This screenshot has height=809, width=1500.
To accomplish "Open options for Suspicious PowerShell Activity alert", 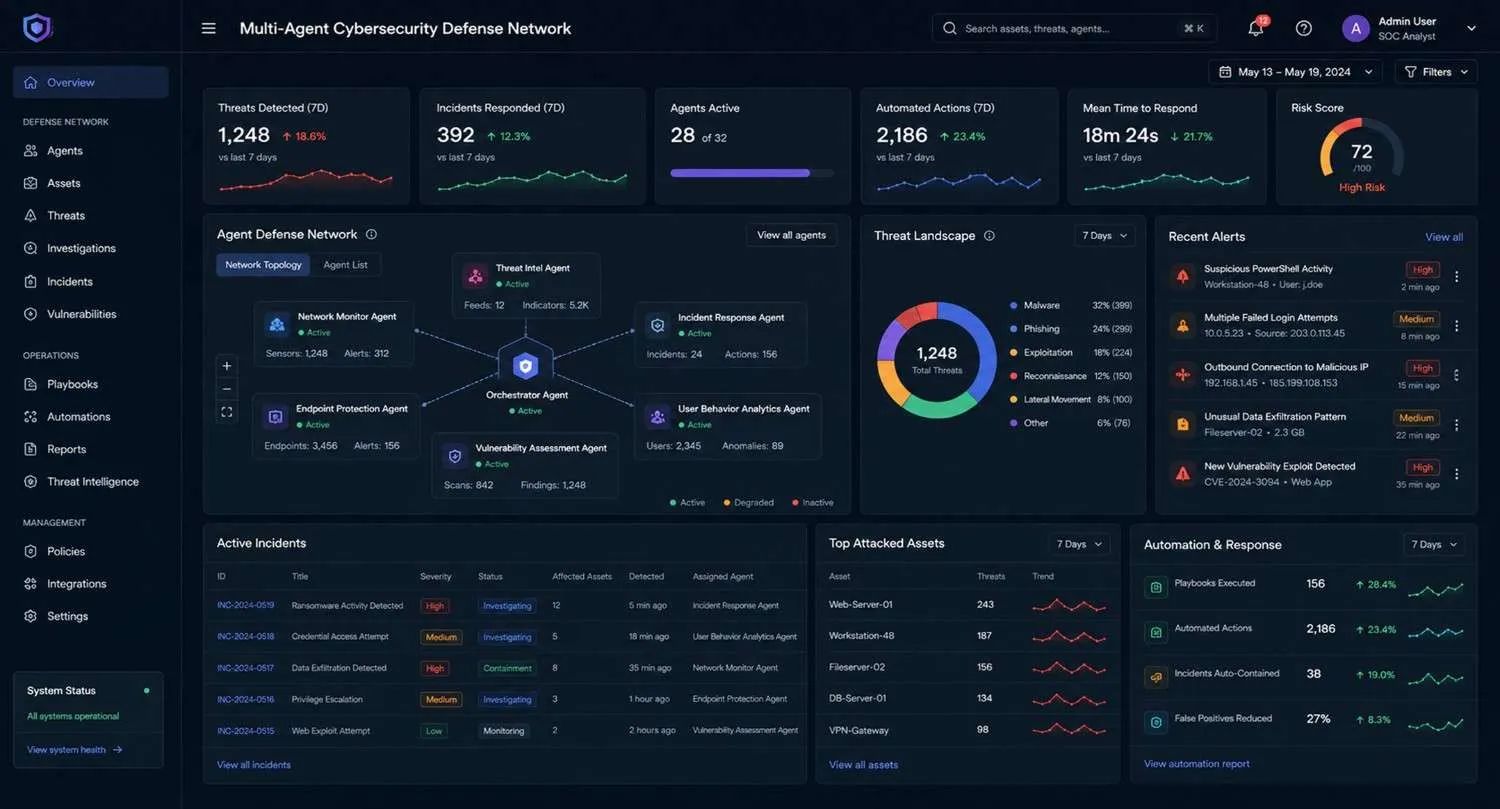I will coord(1457,277).
